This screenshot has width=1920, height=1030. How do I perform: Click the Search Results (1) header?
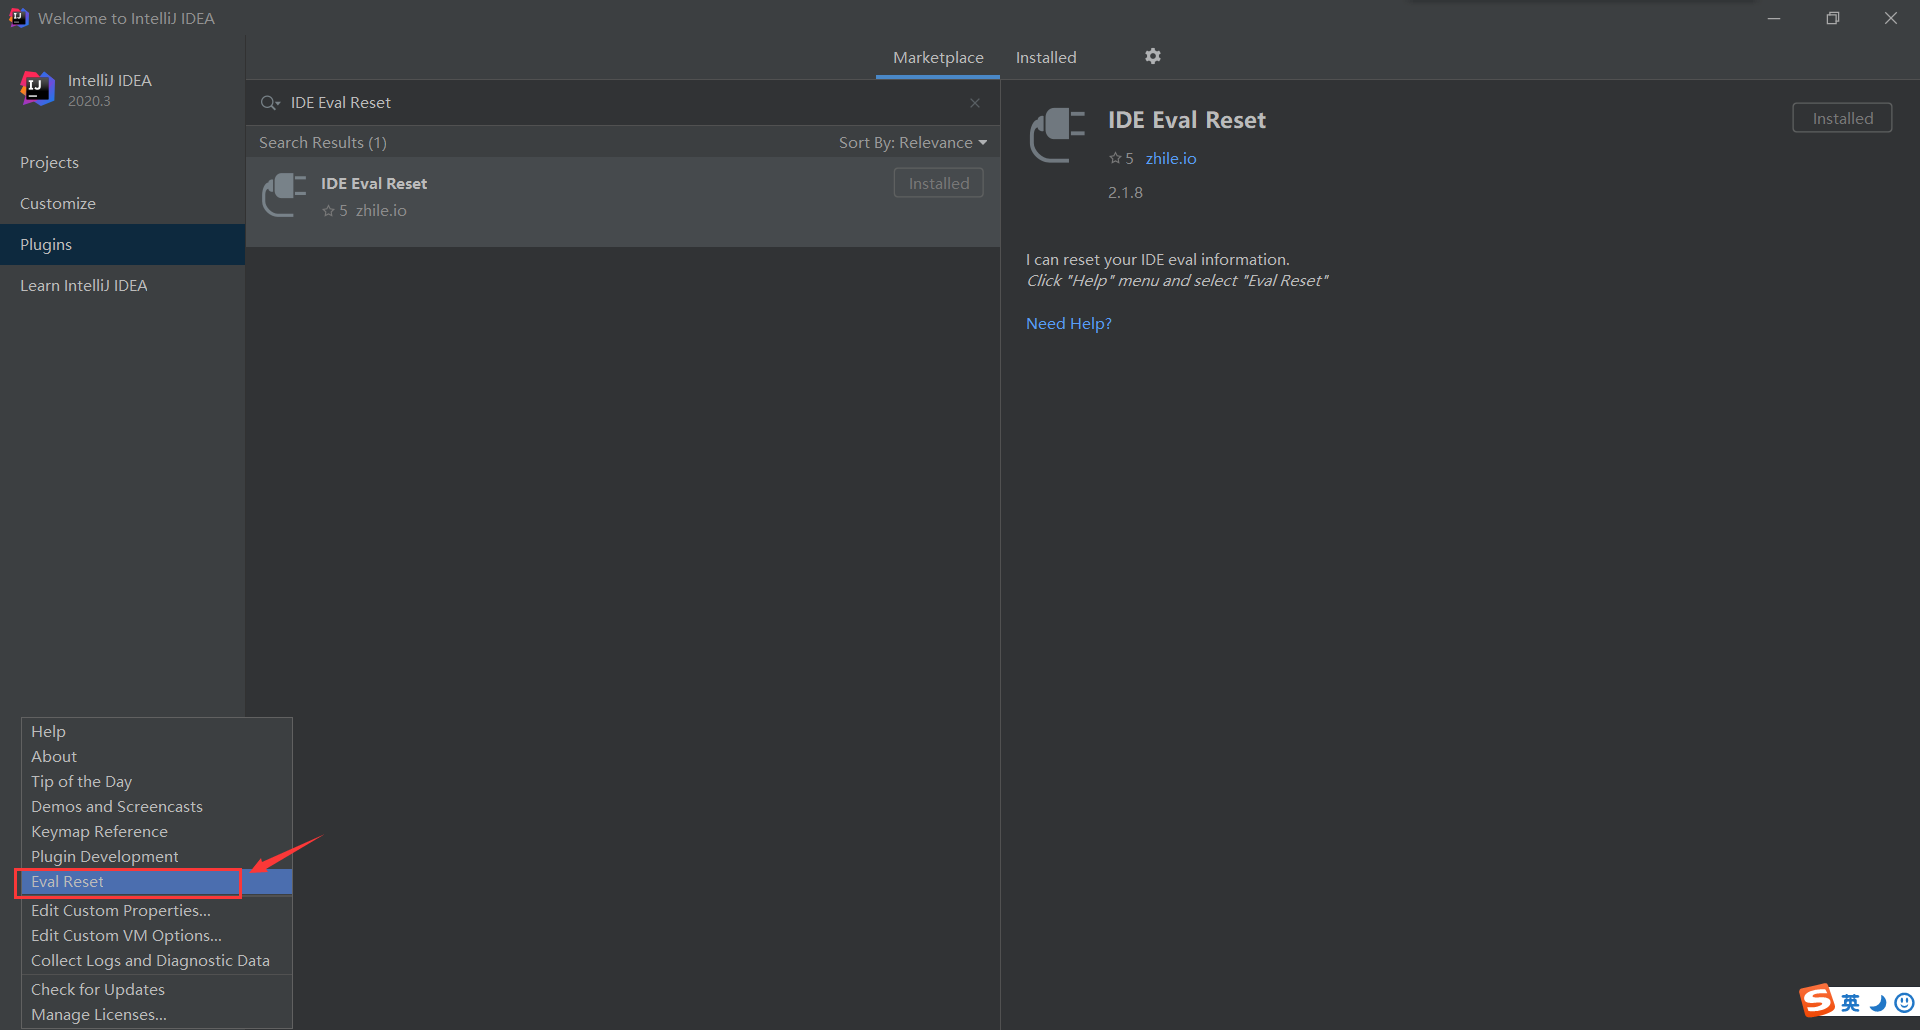[323, 143]
